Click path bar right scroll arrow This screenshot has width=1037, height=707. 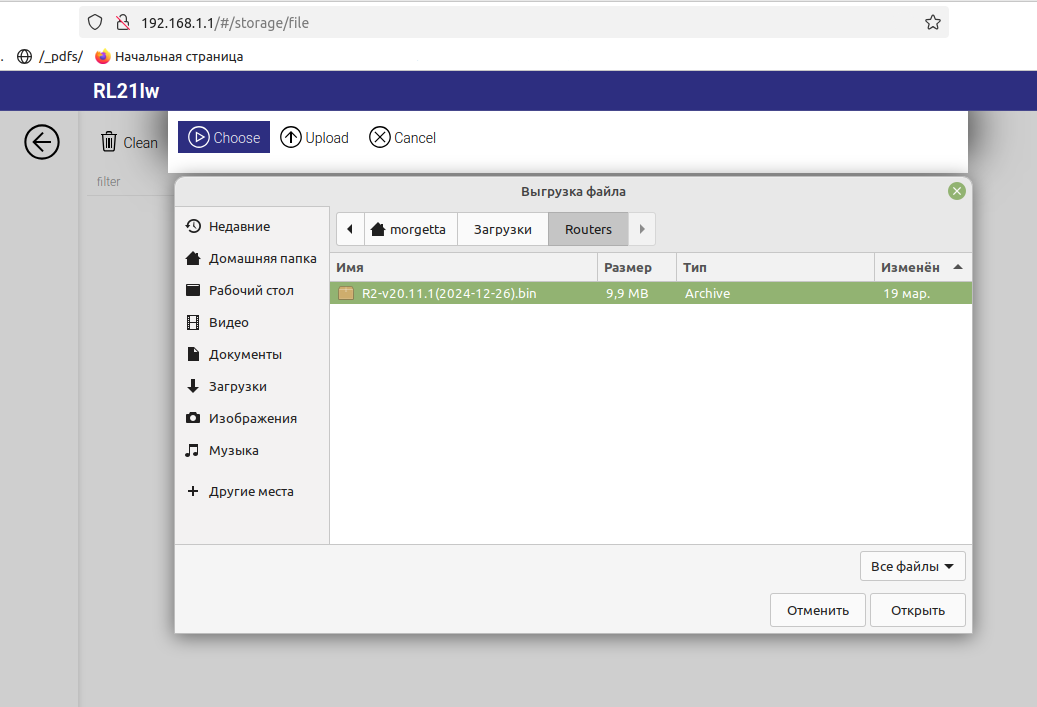click(641, 230)
